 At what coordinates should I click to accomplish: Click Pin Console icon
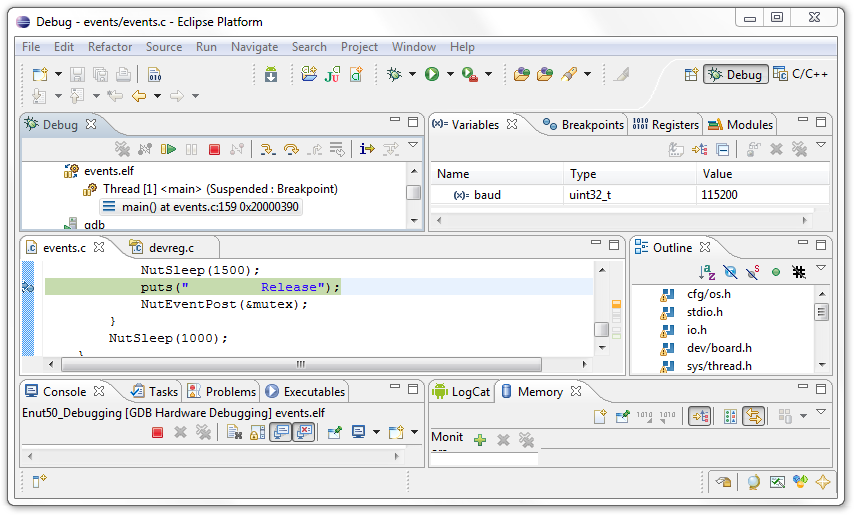click(334, 432)
